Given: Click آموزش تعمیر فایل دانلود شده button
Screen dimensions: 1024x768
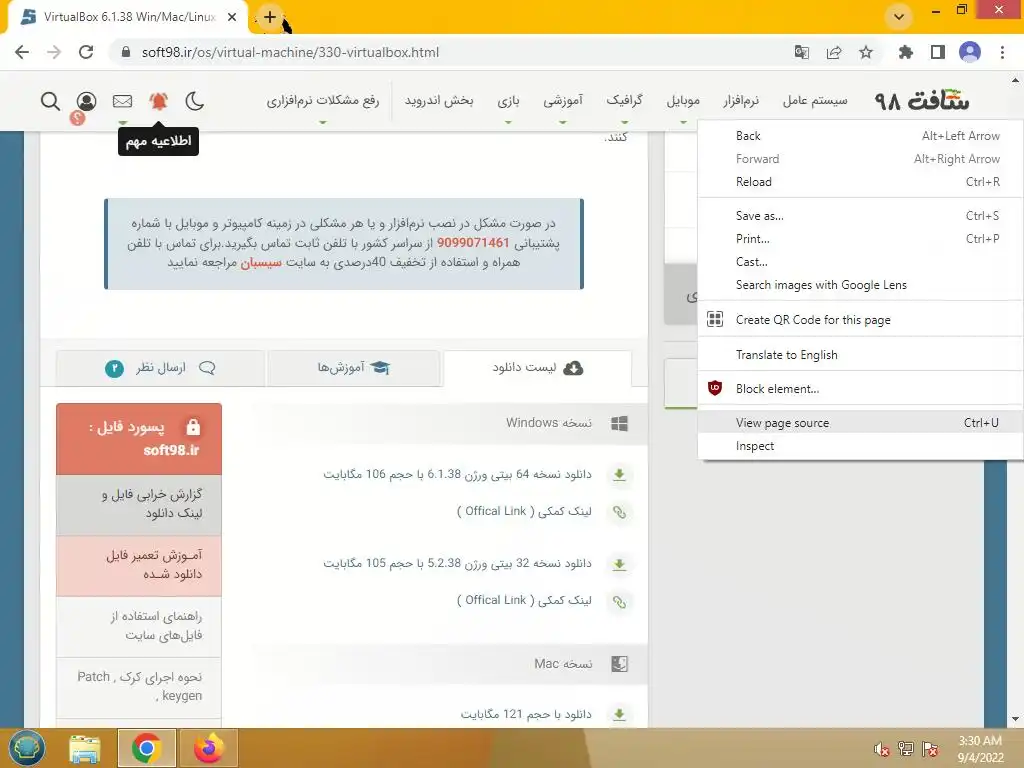Looking at the screenshot, I should pos(138,565).
